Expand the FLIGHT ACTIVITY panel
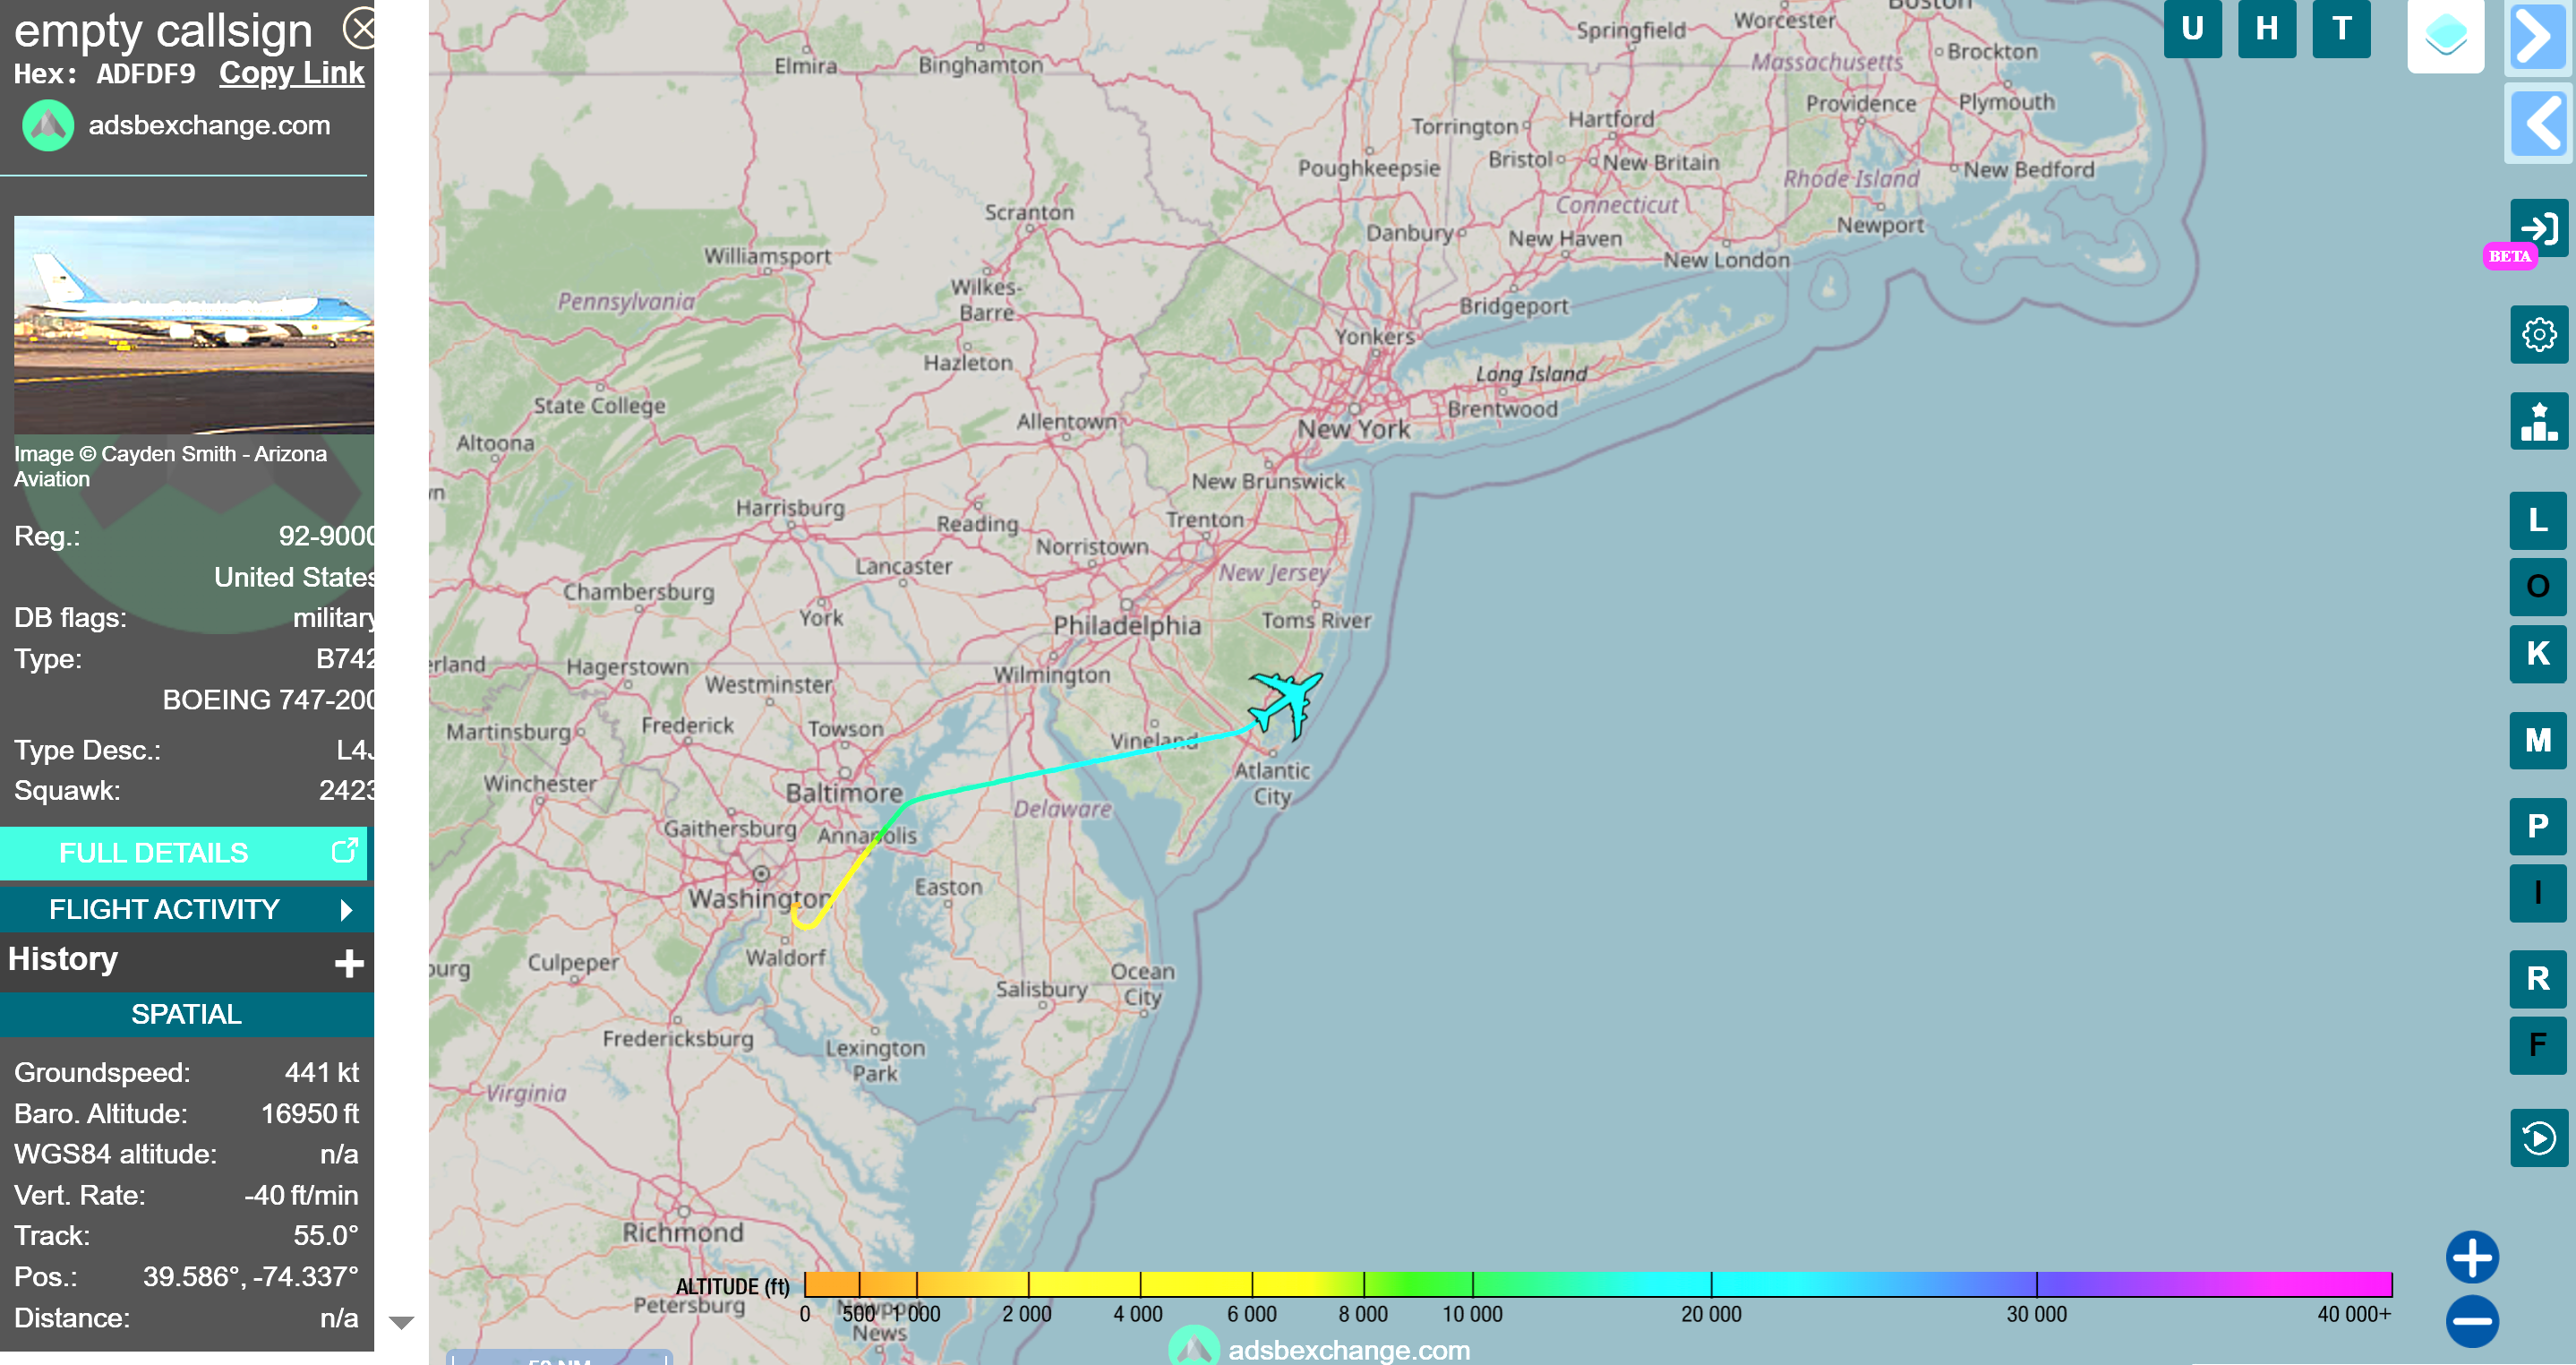 tap(186, 909)
